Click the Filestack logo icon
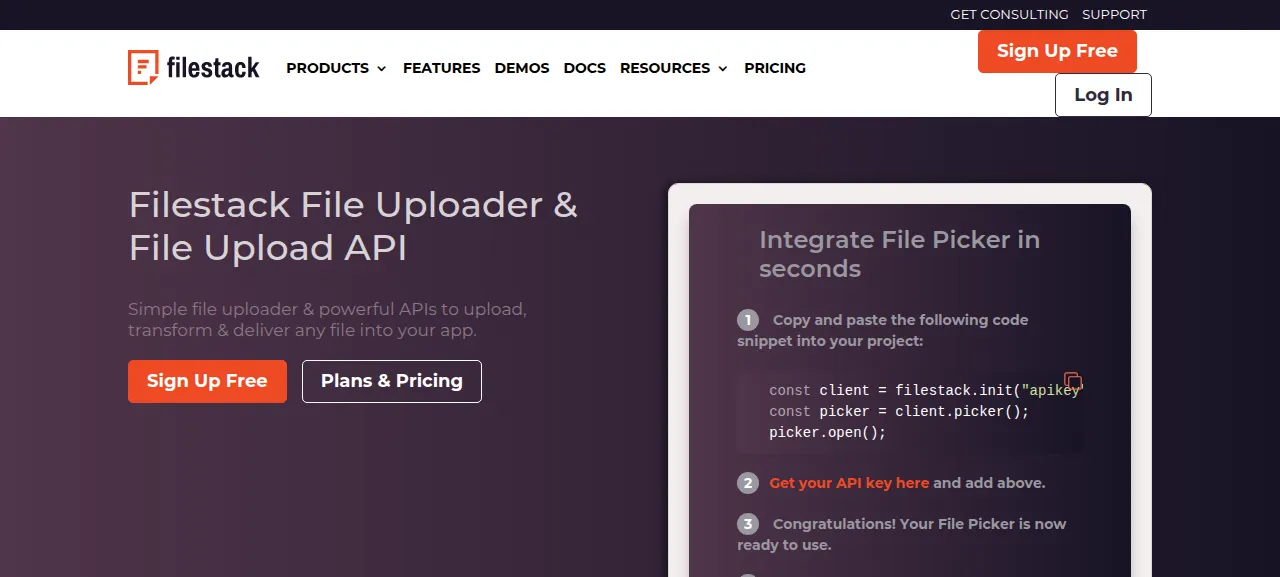This screenshot has width=1280, height=577. click(x=143, y=67)
